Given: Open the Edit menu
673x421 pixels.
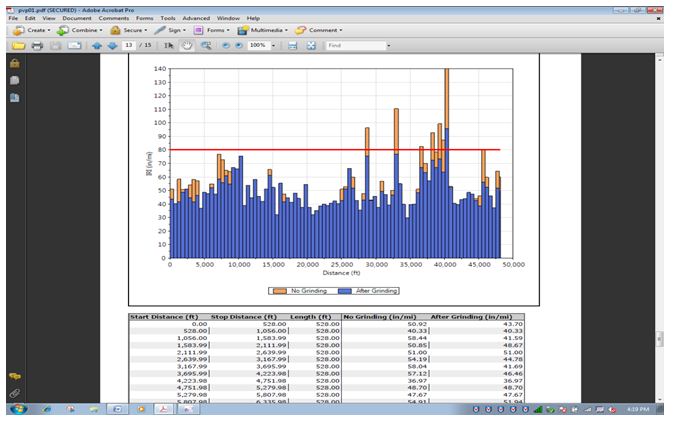Looking at the screenshot, I should (30, 18).
